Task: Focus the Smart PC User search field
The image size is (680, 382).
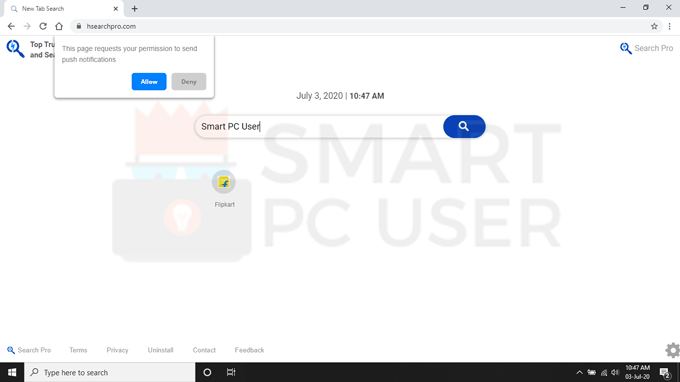Action: click(320, 127)
